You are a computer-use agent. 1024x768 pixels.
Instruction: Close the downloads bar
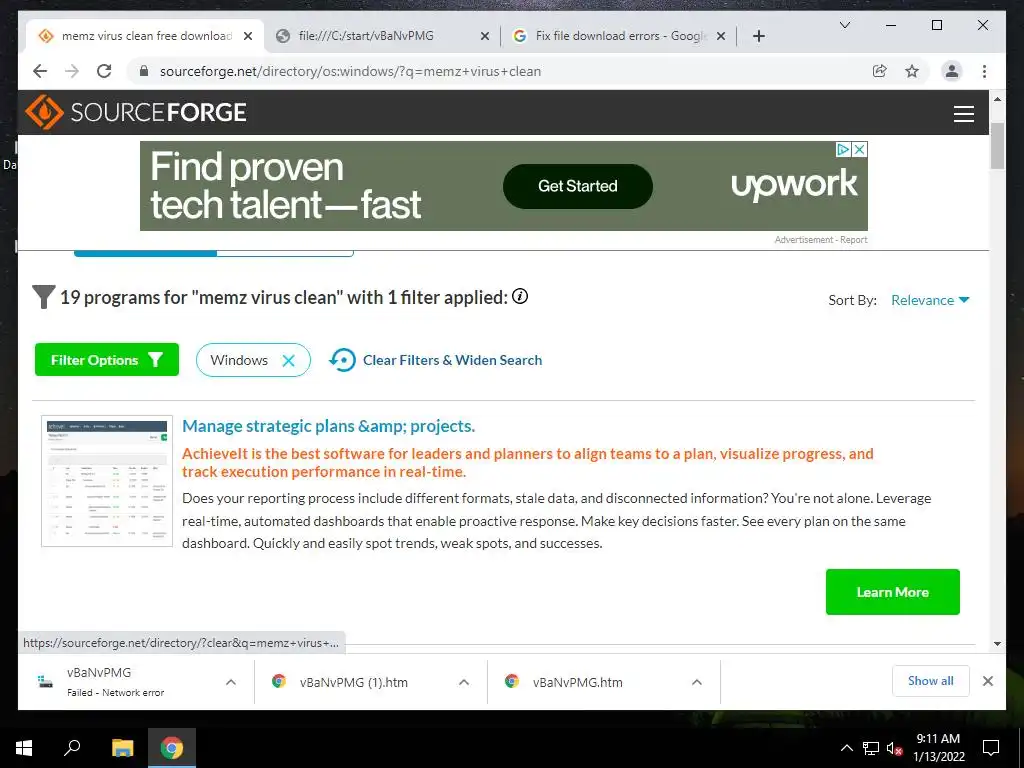987,681
